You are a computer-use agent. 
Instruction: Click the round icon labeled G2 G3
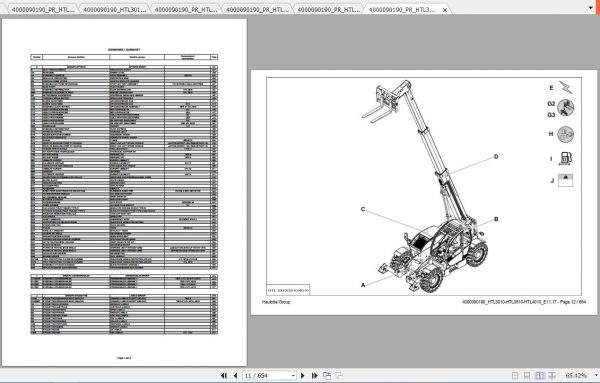tap(566, 108)
